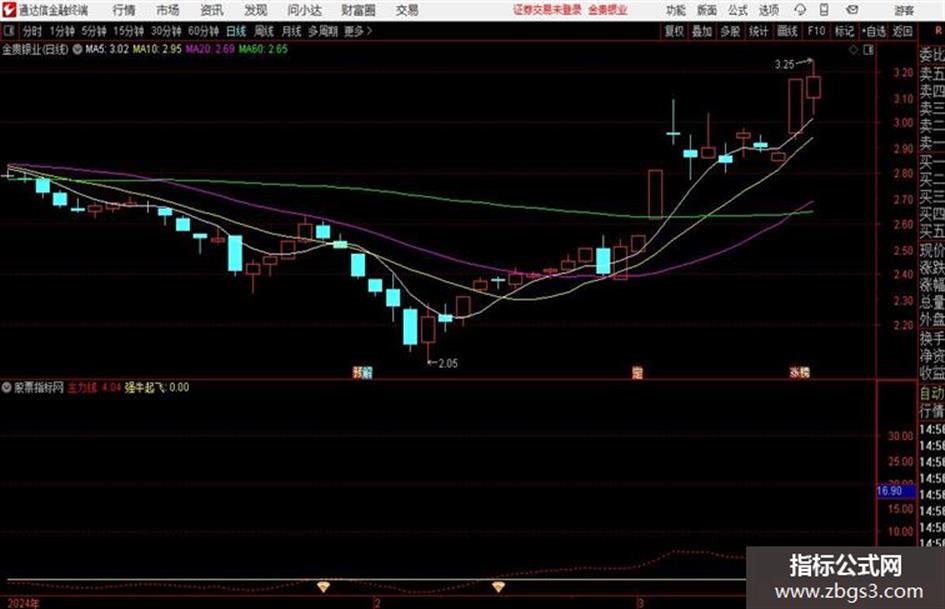Open the 问小达 menu
Viewport: 945px width, 609px height.
pyautogui.click(x=304, y=10)
